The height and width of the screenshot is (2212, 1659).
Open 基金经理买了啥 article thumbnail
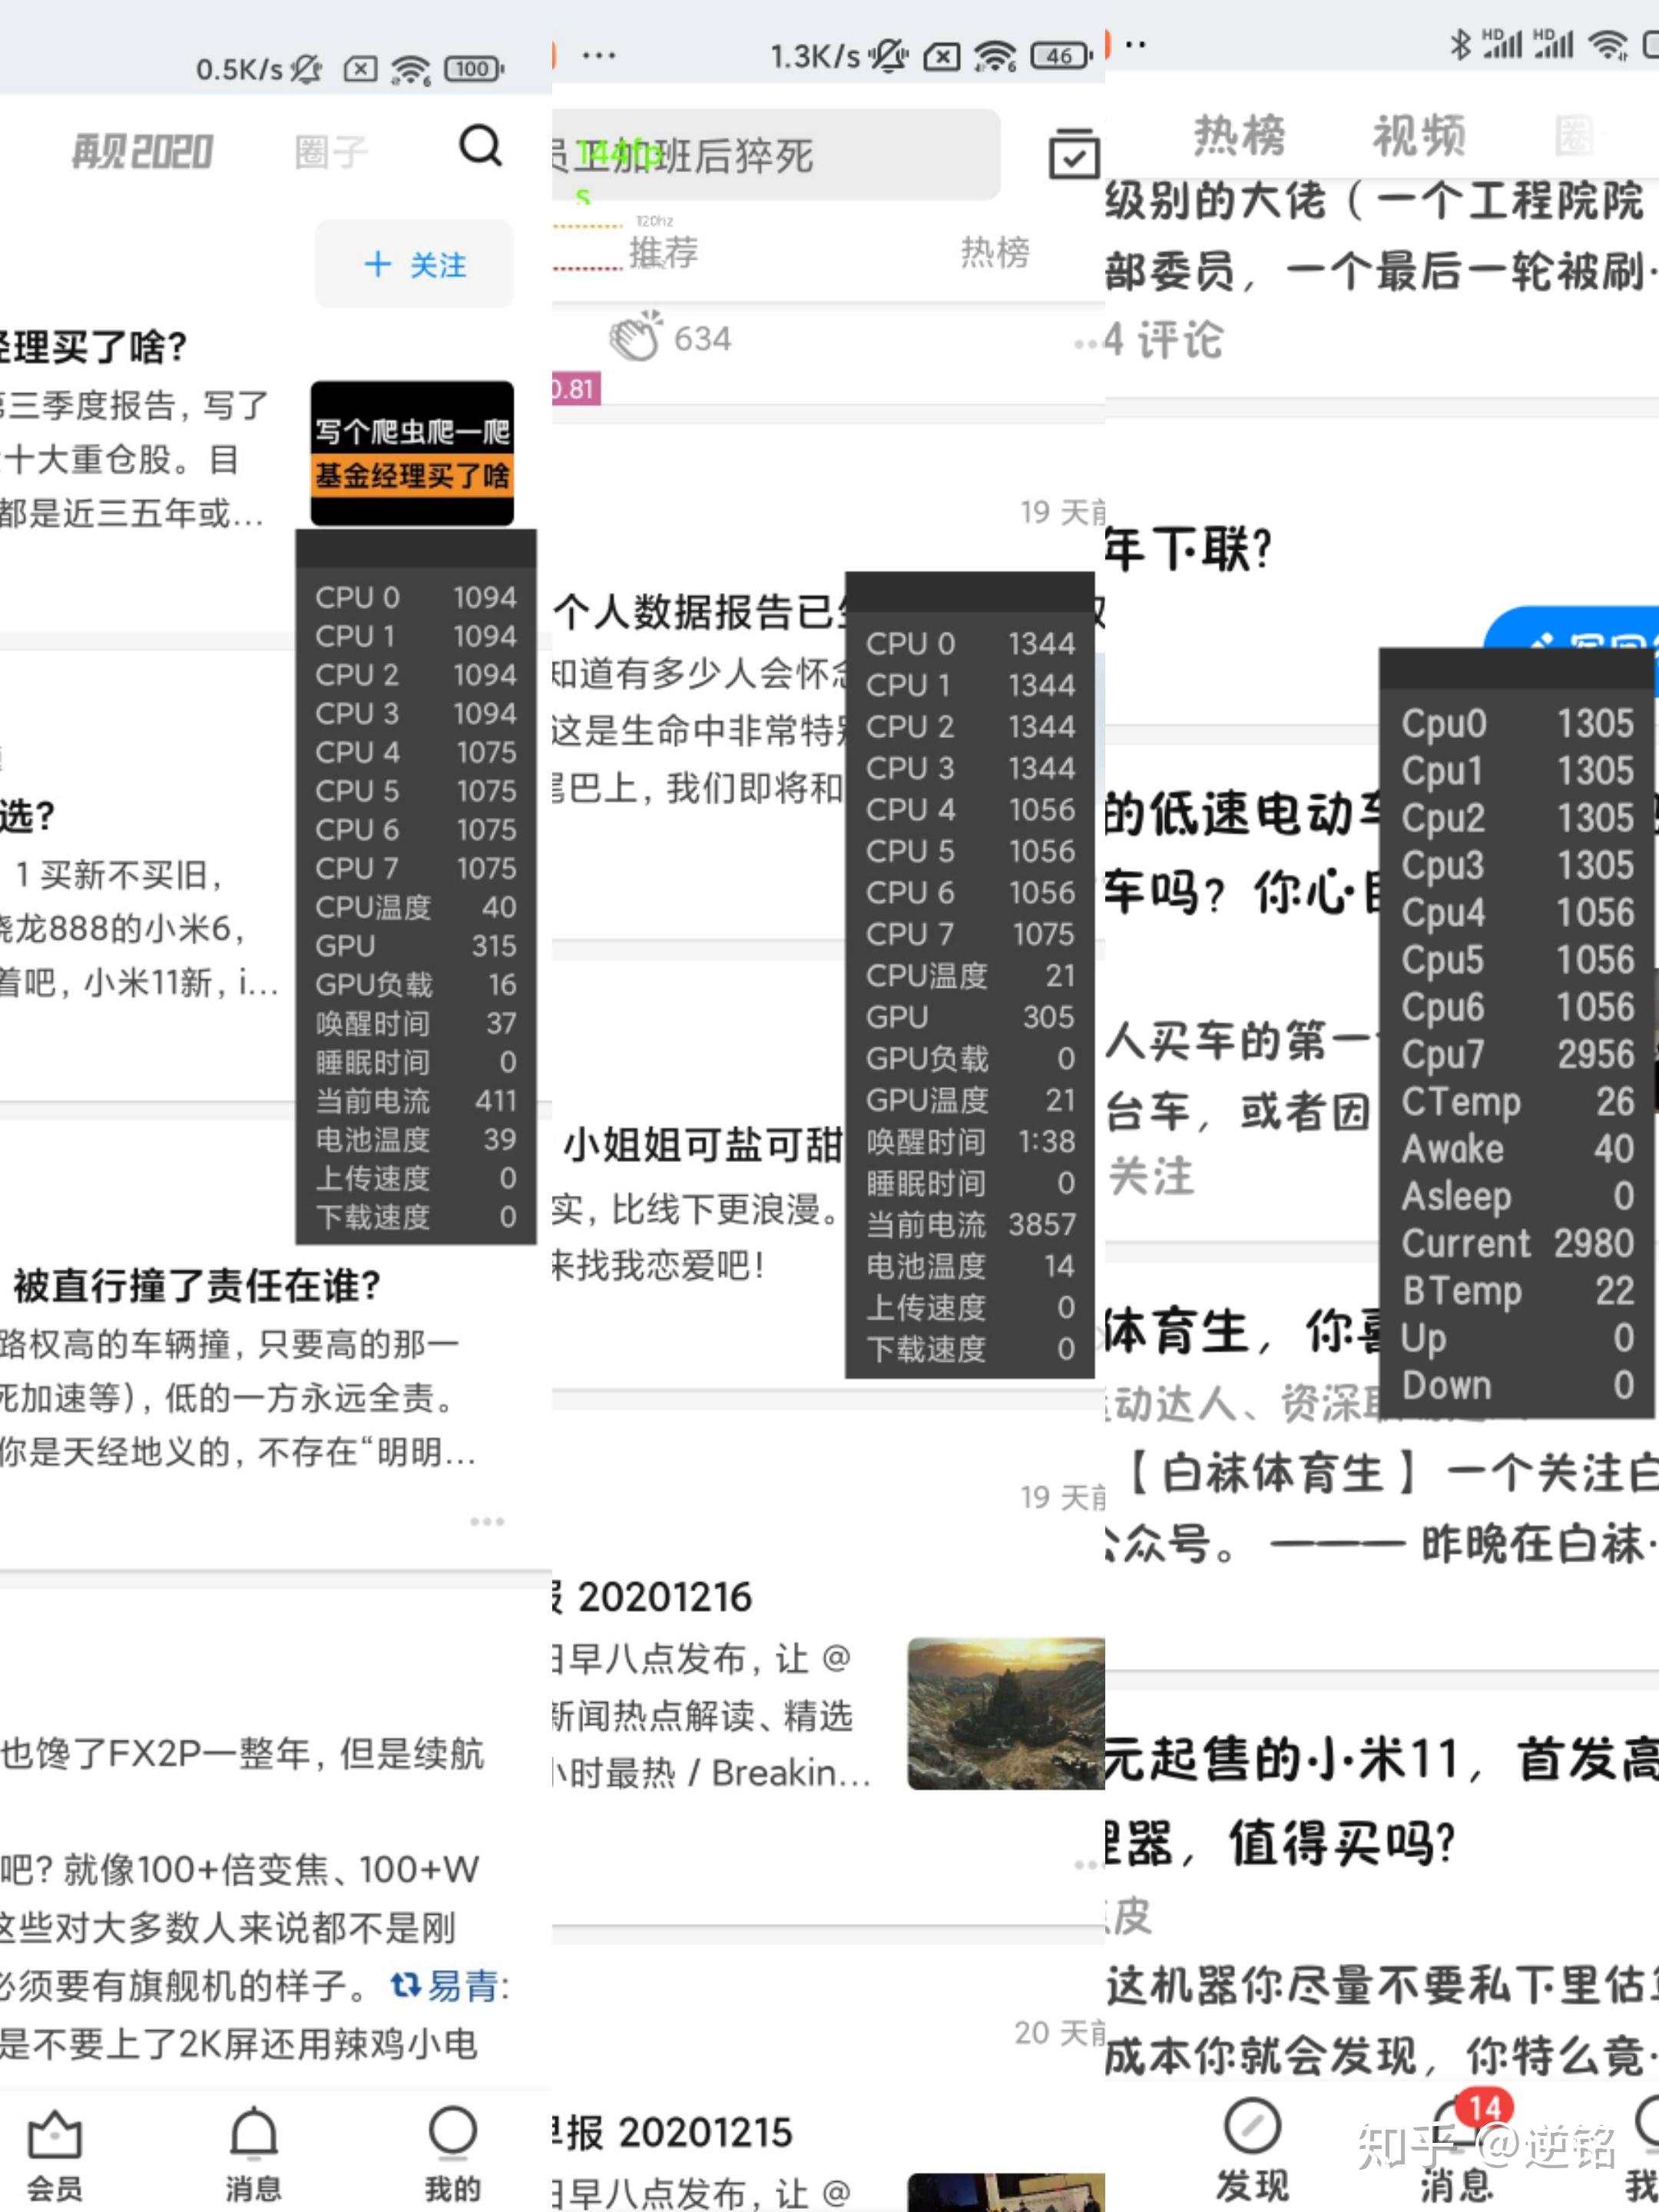[x=412, y=453]
